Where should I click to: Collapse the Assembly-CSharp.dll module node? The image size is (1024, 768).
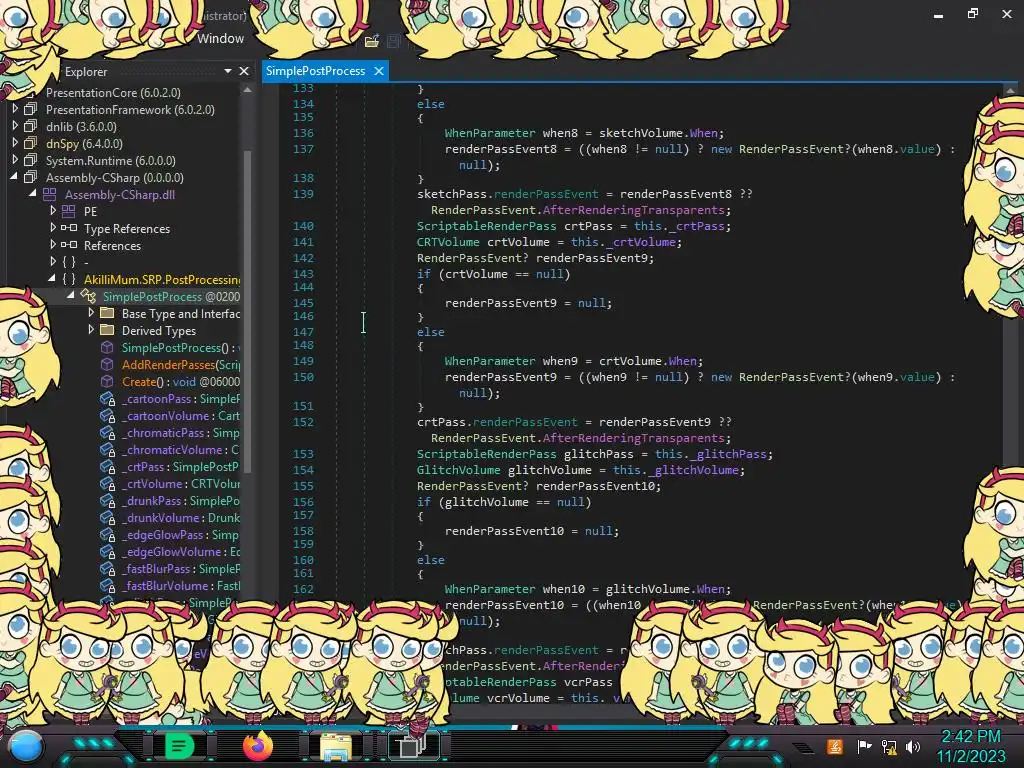33,194
